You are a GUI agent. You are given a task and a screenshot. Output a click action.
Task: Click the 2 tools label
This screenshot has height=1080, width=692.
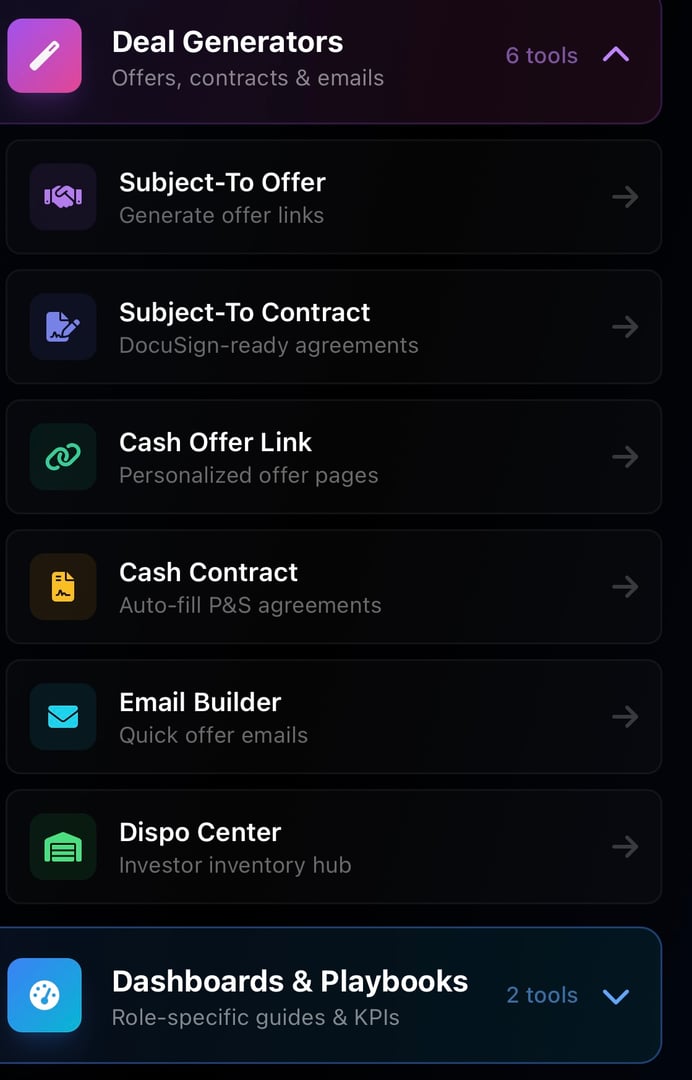click(541, 996)
